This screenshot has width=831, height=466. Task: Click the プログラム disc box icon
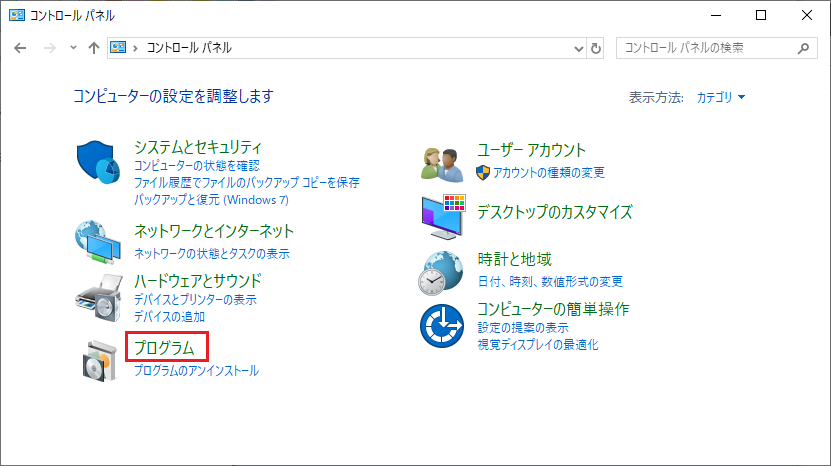point(100,361)
